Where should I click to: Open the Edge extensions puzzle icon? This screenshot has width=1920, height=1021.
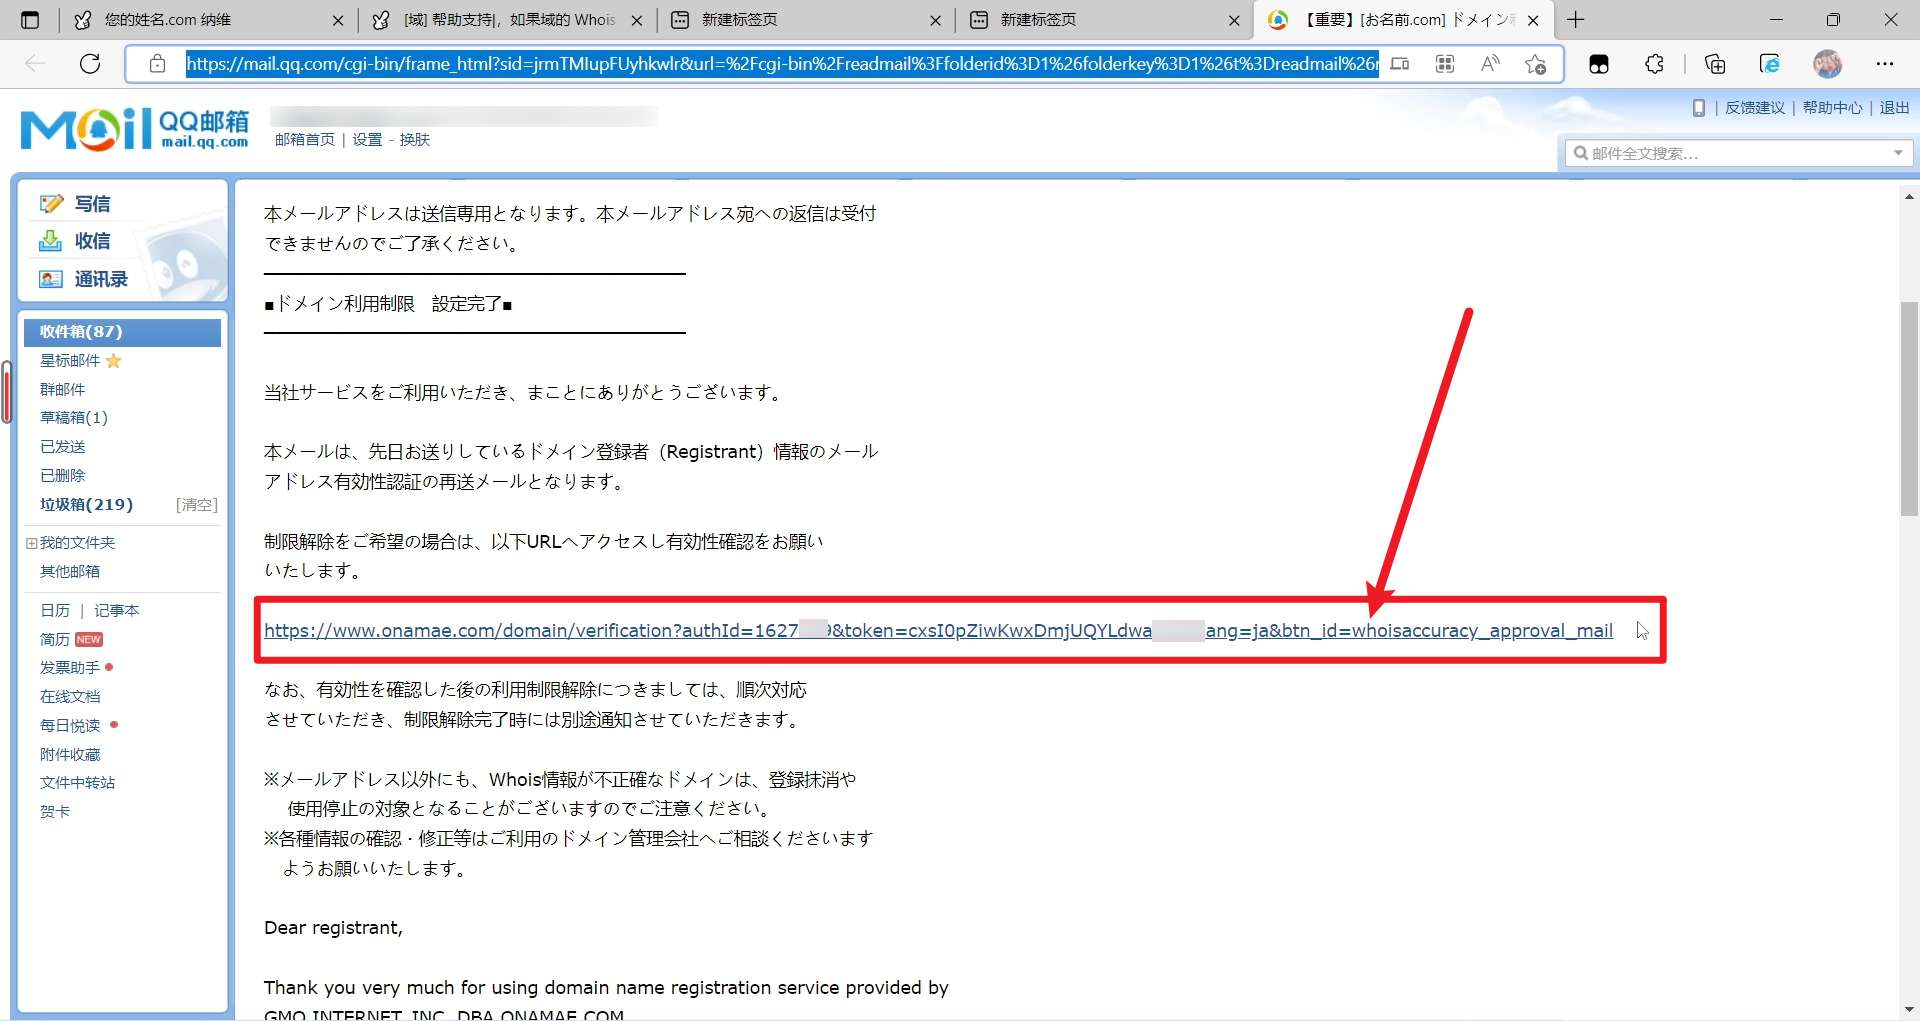[1654, 63]
